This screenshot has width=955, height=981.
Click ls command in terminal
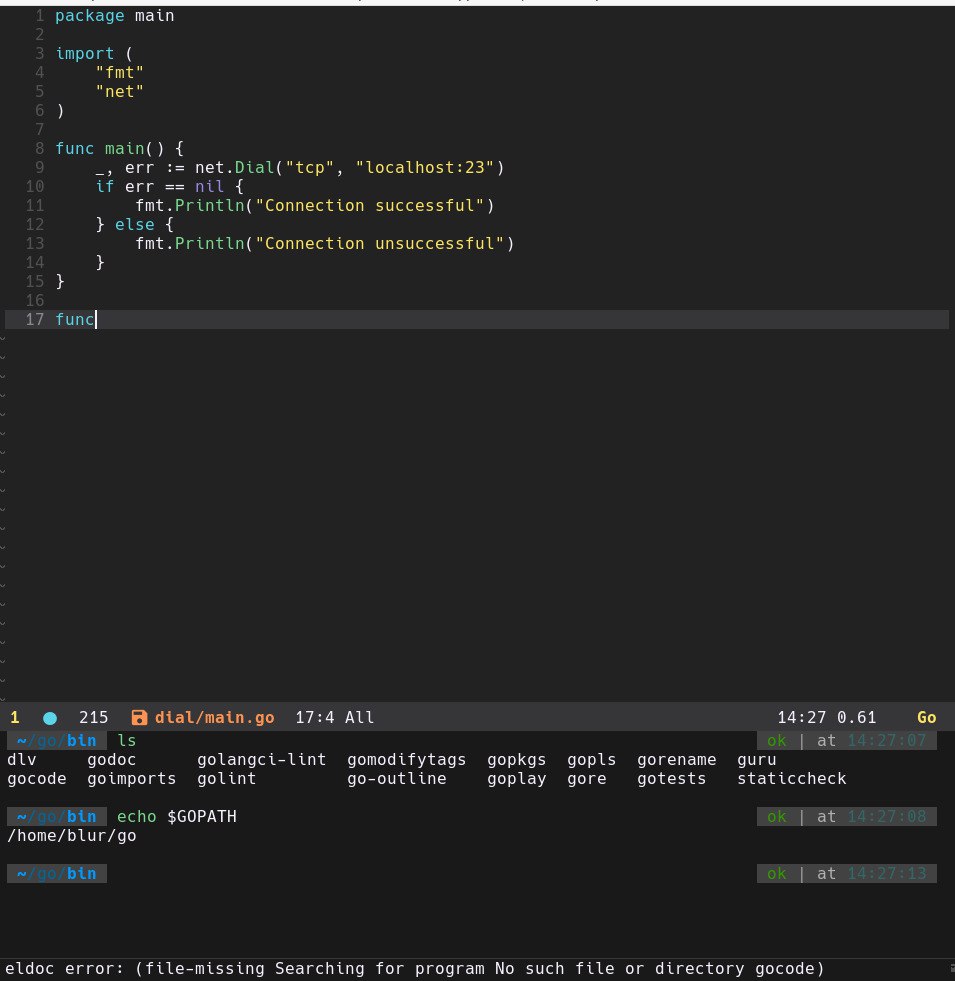(126, 741)
